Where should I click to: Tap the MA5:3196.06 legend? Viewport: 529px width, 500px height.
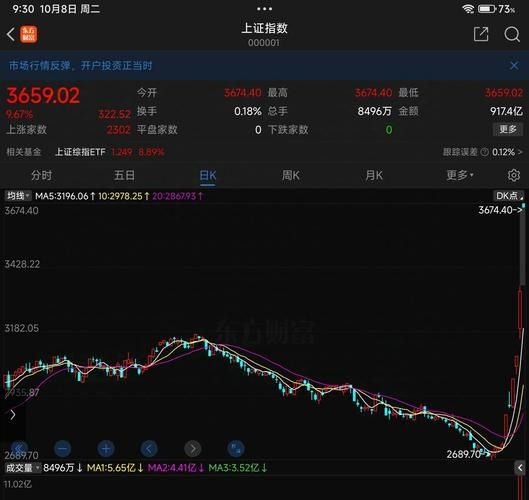pos(65,196)
